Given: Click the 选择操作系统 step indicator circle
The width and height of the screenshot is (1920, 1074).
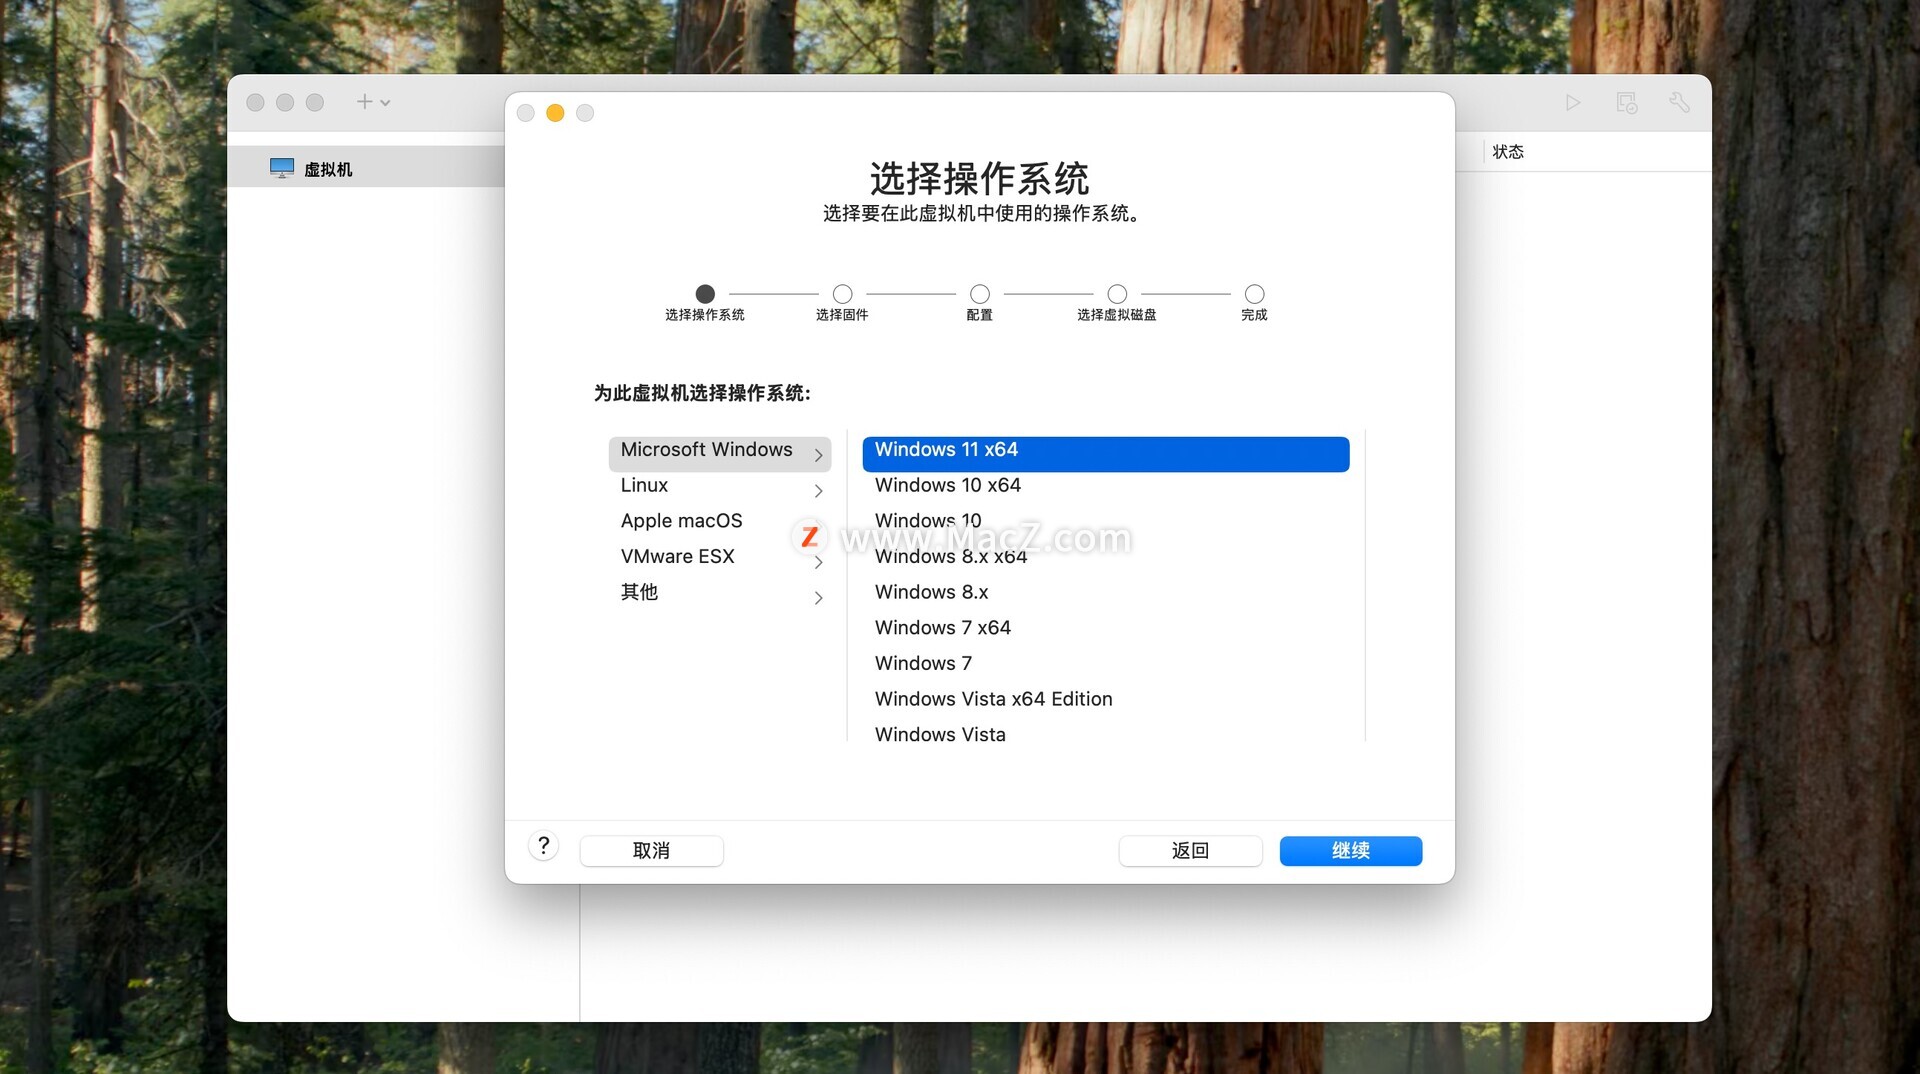Looking at the screenshot, I should coord(705,294).
